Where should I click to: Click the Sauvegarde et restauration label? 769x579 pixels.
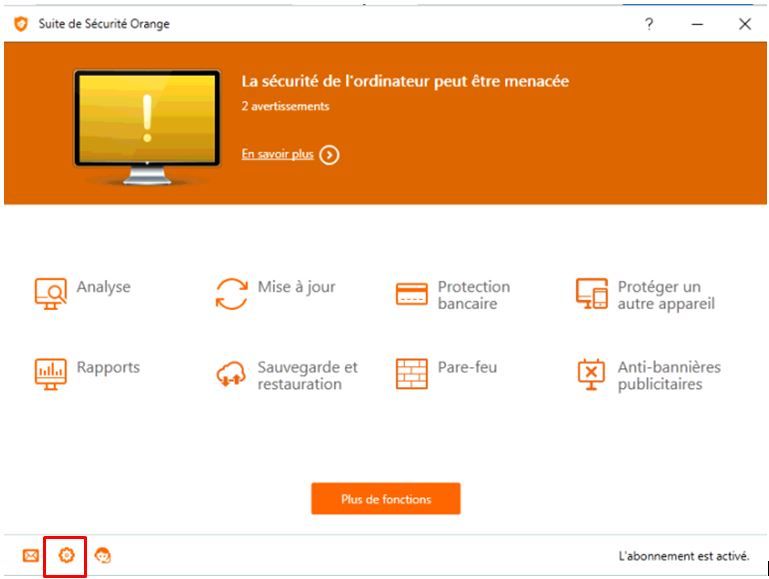pos(308,375)
